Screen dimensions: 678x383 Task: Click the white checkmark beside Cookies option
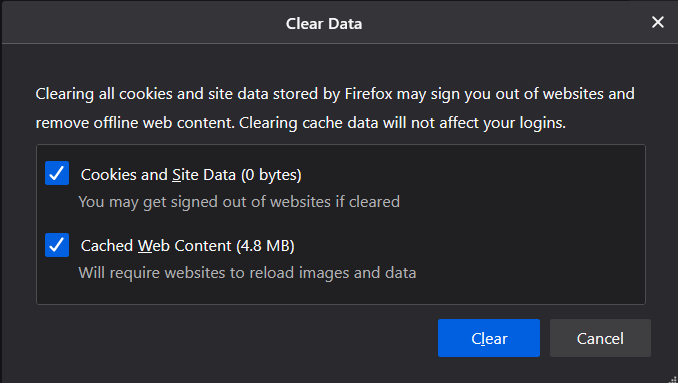pos(57,173)
